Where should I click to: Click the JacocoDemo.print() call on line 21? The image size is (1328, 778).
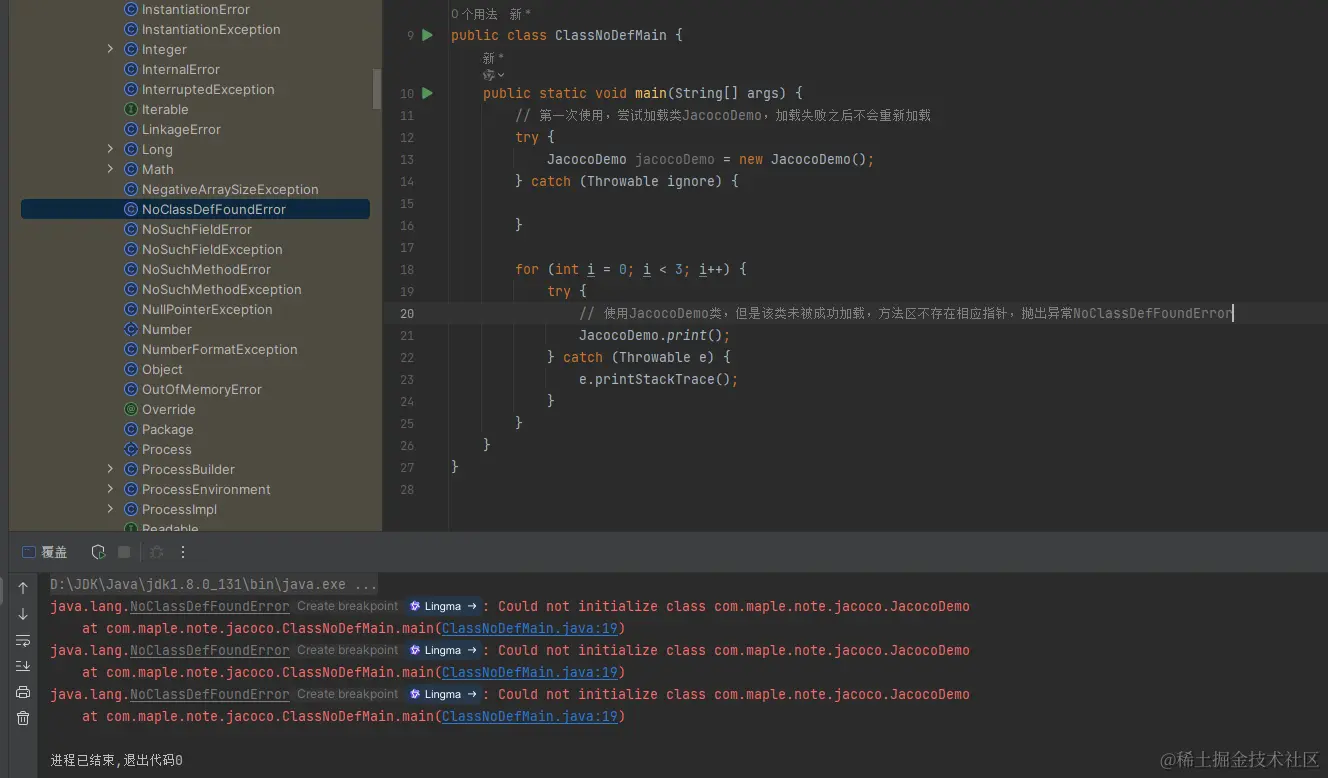coord(654,335)
